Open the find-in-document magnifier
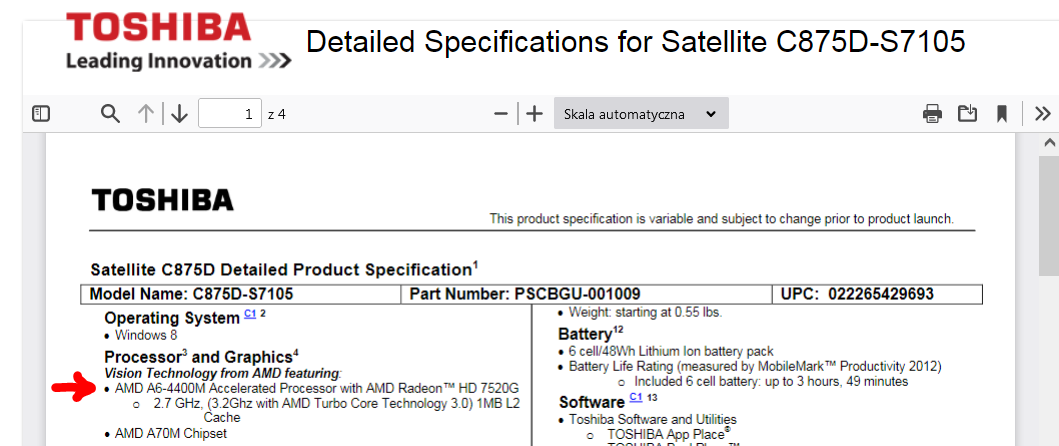Viewport: 1059px width, 446px height. [x=110, y=114]
